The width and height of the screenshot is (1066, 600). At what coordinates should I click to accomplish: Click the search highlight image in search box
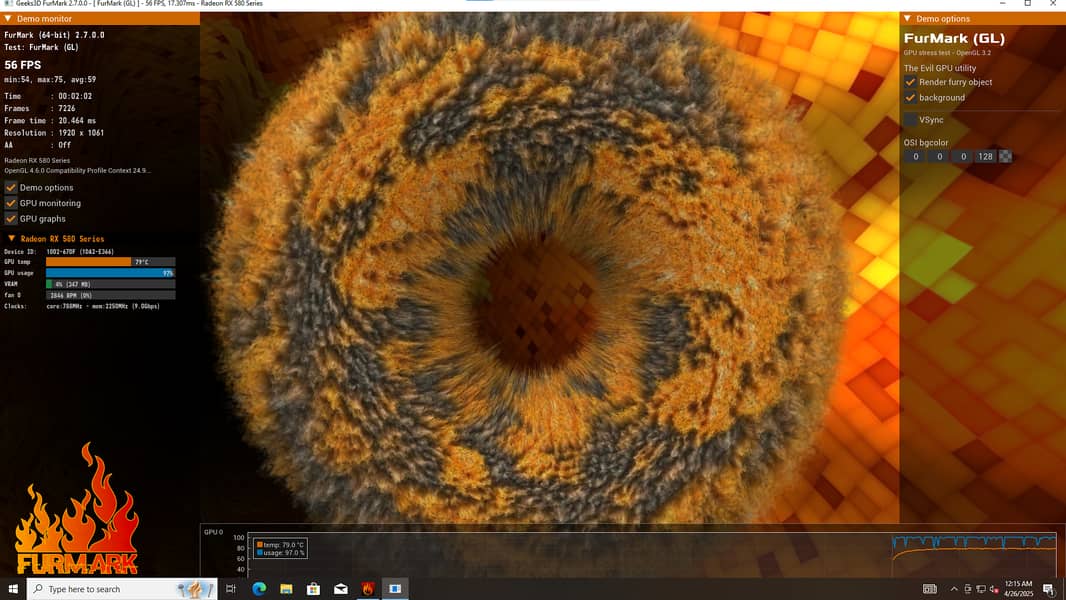point(194,589)
